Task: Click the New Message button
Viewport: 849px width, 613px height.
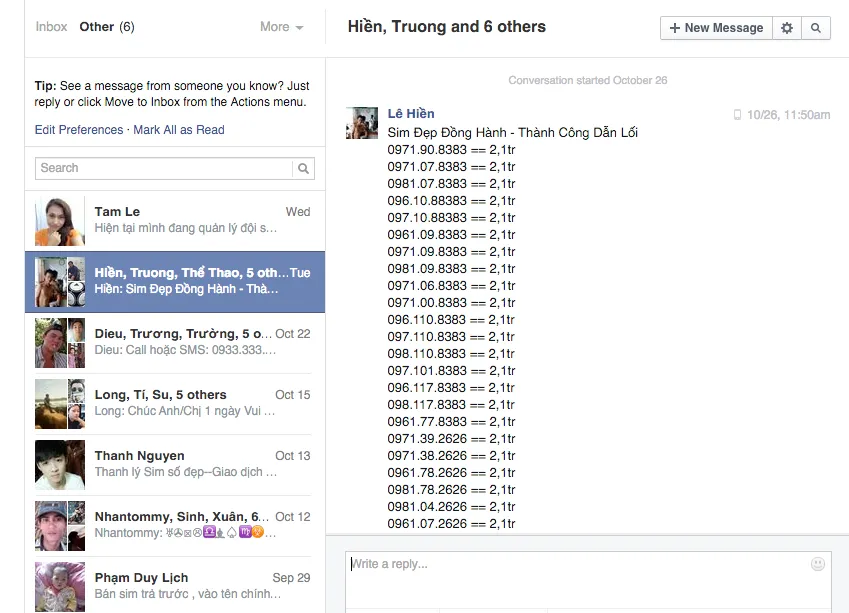Action: 715,28
